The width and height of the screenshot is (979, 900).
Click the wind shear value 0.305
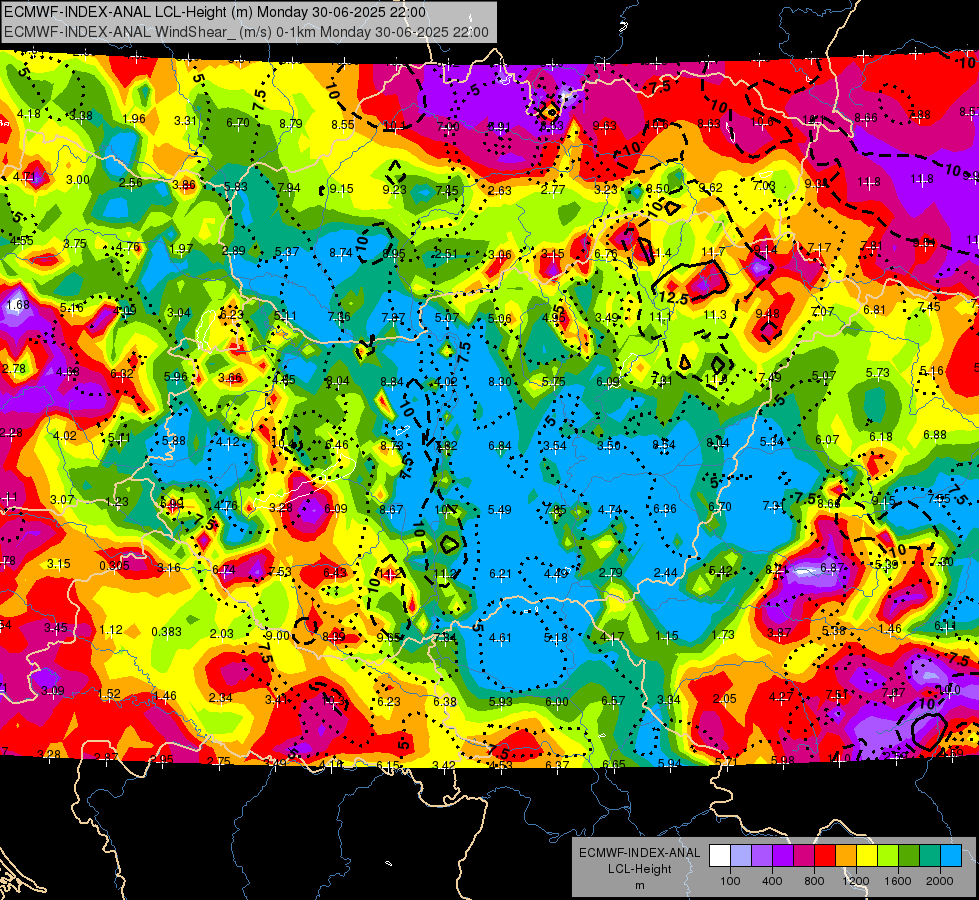click(114, 565)
